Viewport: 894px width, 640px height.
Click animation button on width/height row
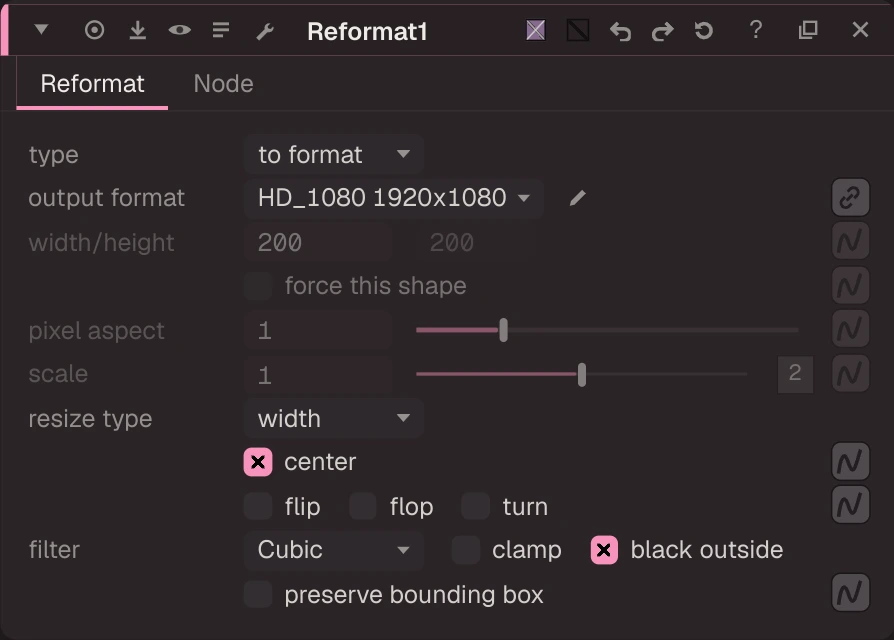tap(850, 242)
